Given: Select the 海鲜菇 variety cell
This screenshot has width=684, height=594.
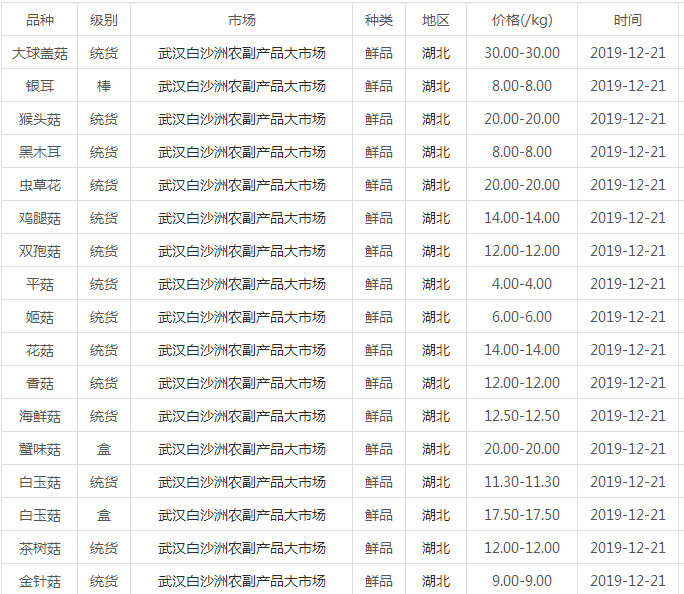Looking at the screenshot, I should [40, 416].
